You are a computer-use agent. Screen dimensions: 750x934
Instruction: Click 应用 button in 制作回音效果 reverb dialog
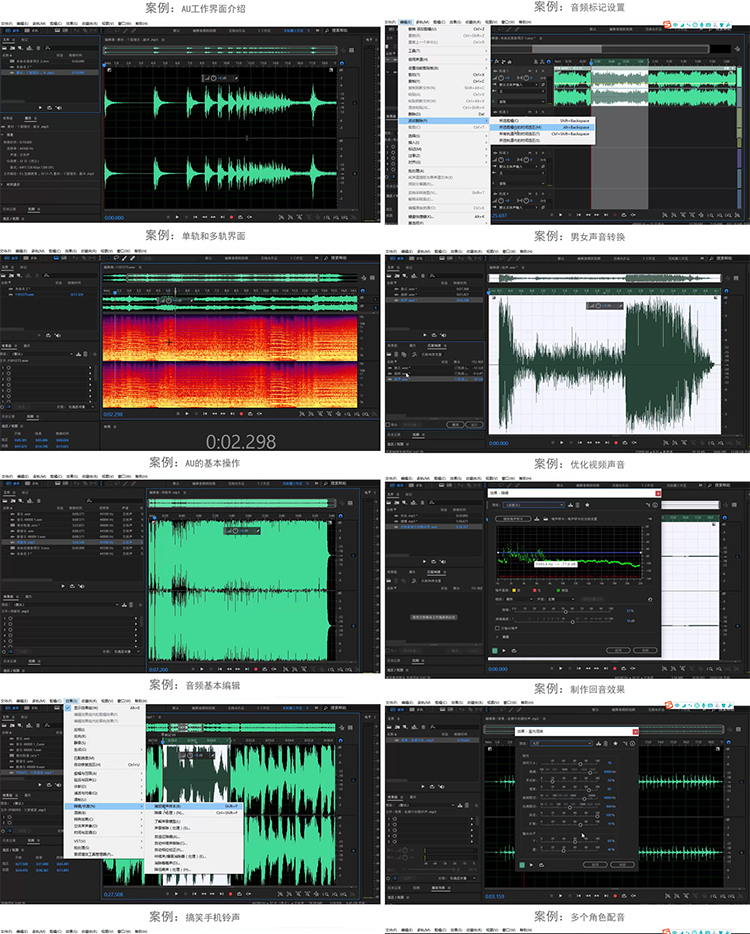pos(595,865)
